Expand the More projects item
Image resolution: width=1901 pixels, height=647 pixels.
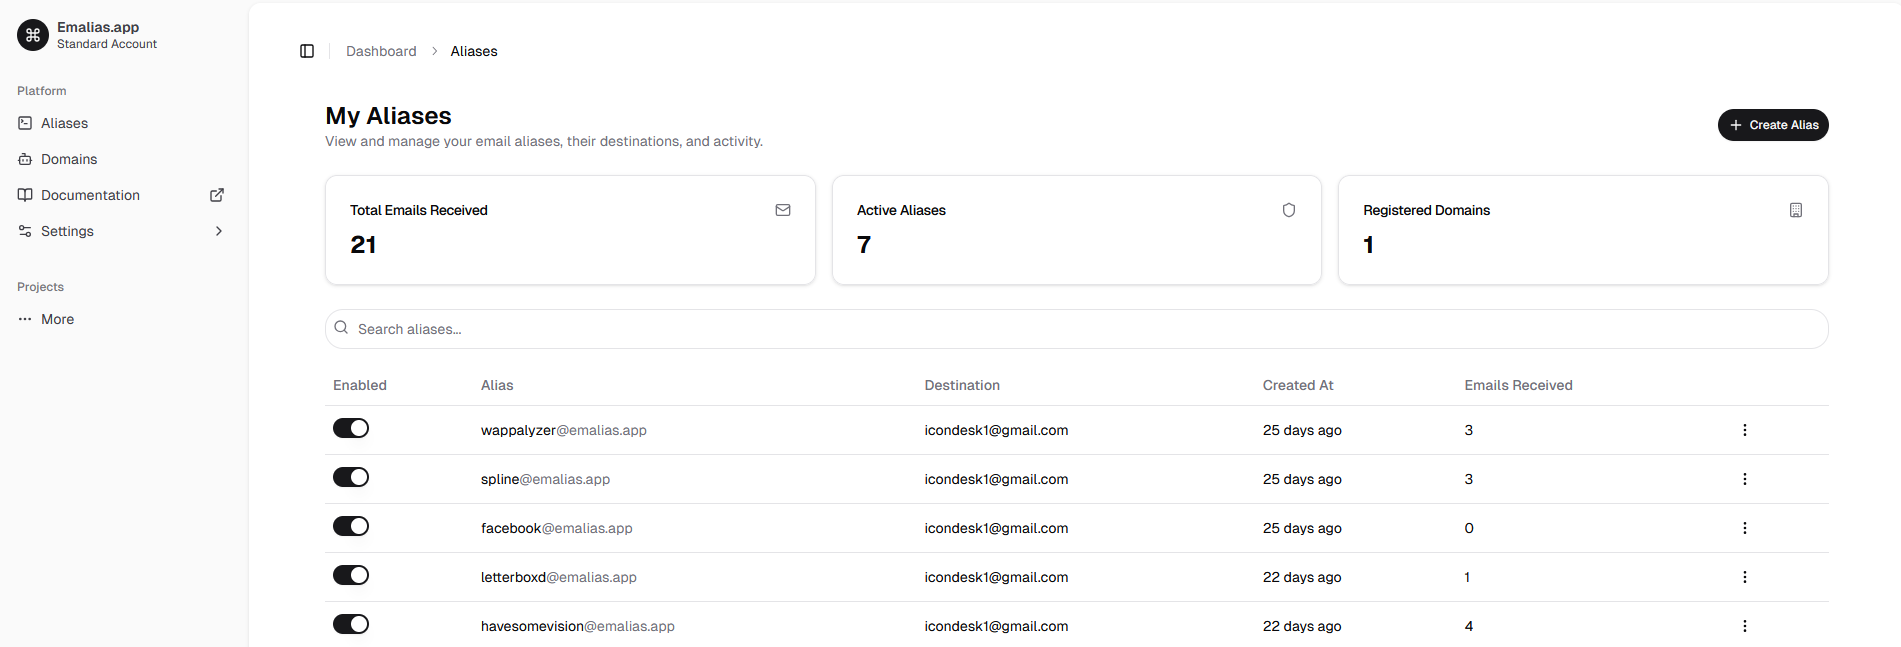pyautogui.click(x=57, y=319)
